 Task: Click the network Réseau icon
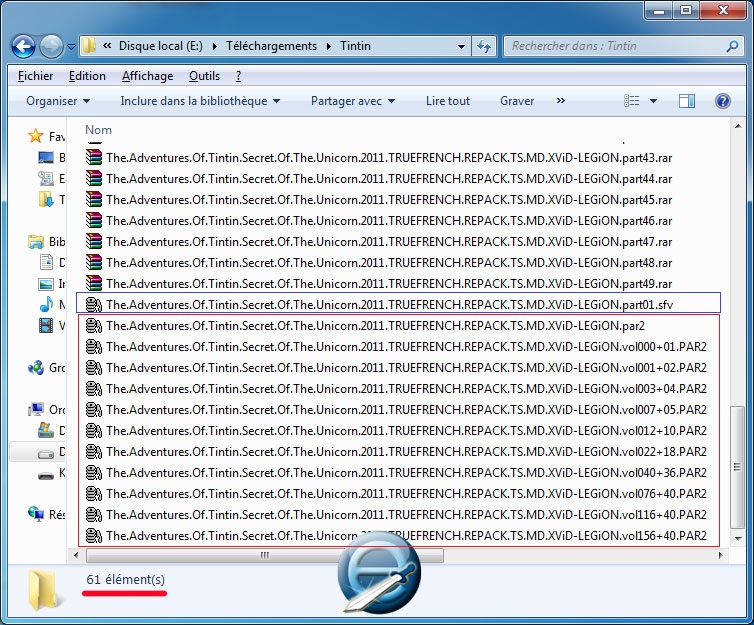click(x=36, y=514)
